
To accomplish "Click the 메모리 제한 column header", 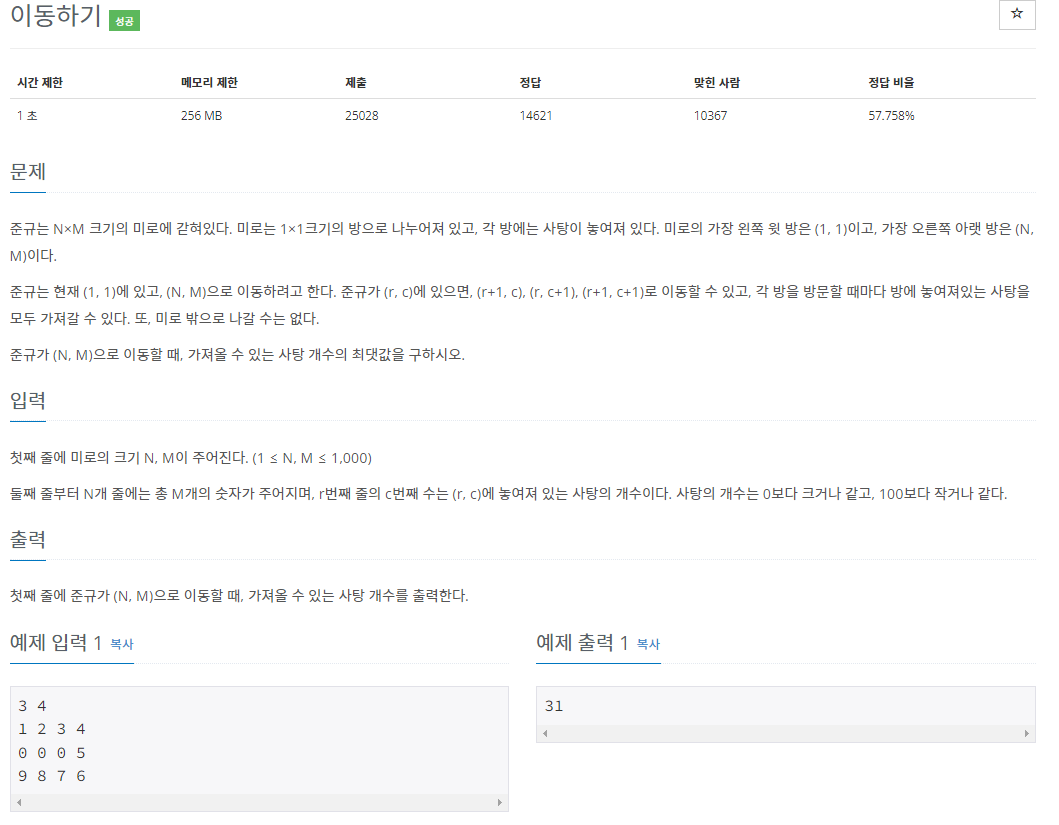I will point(209,82).
